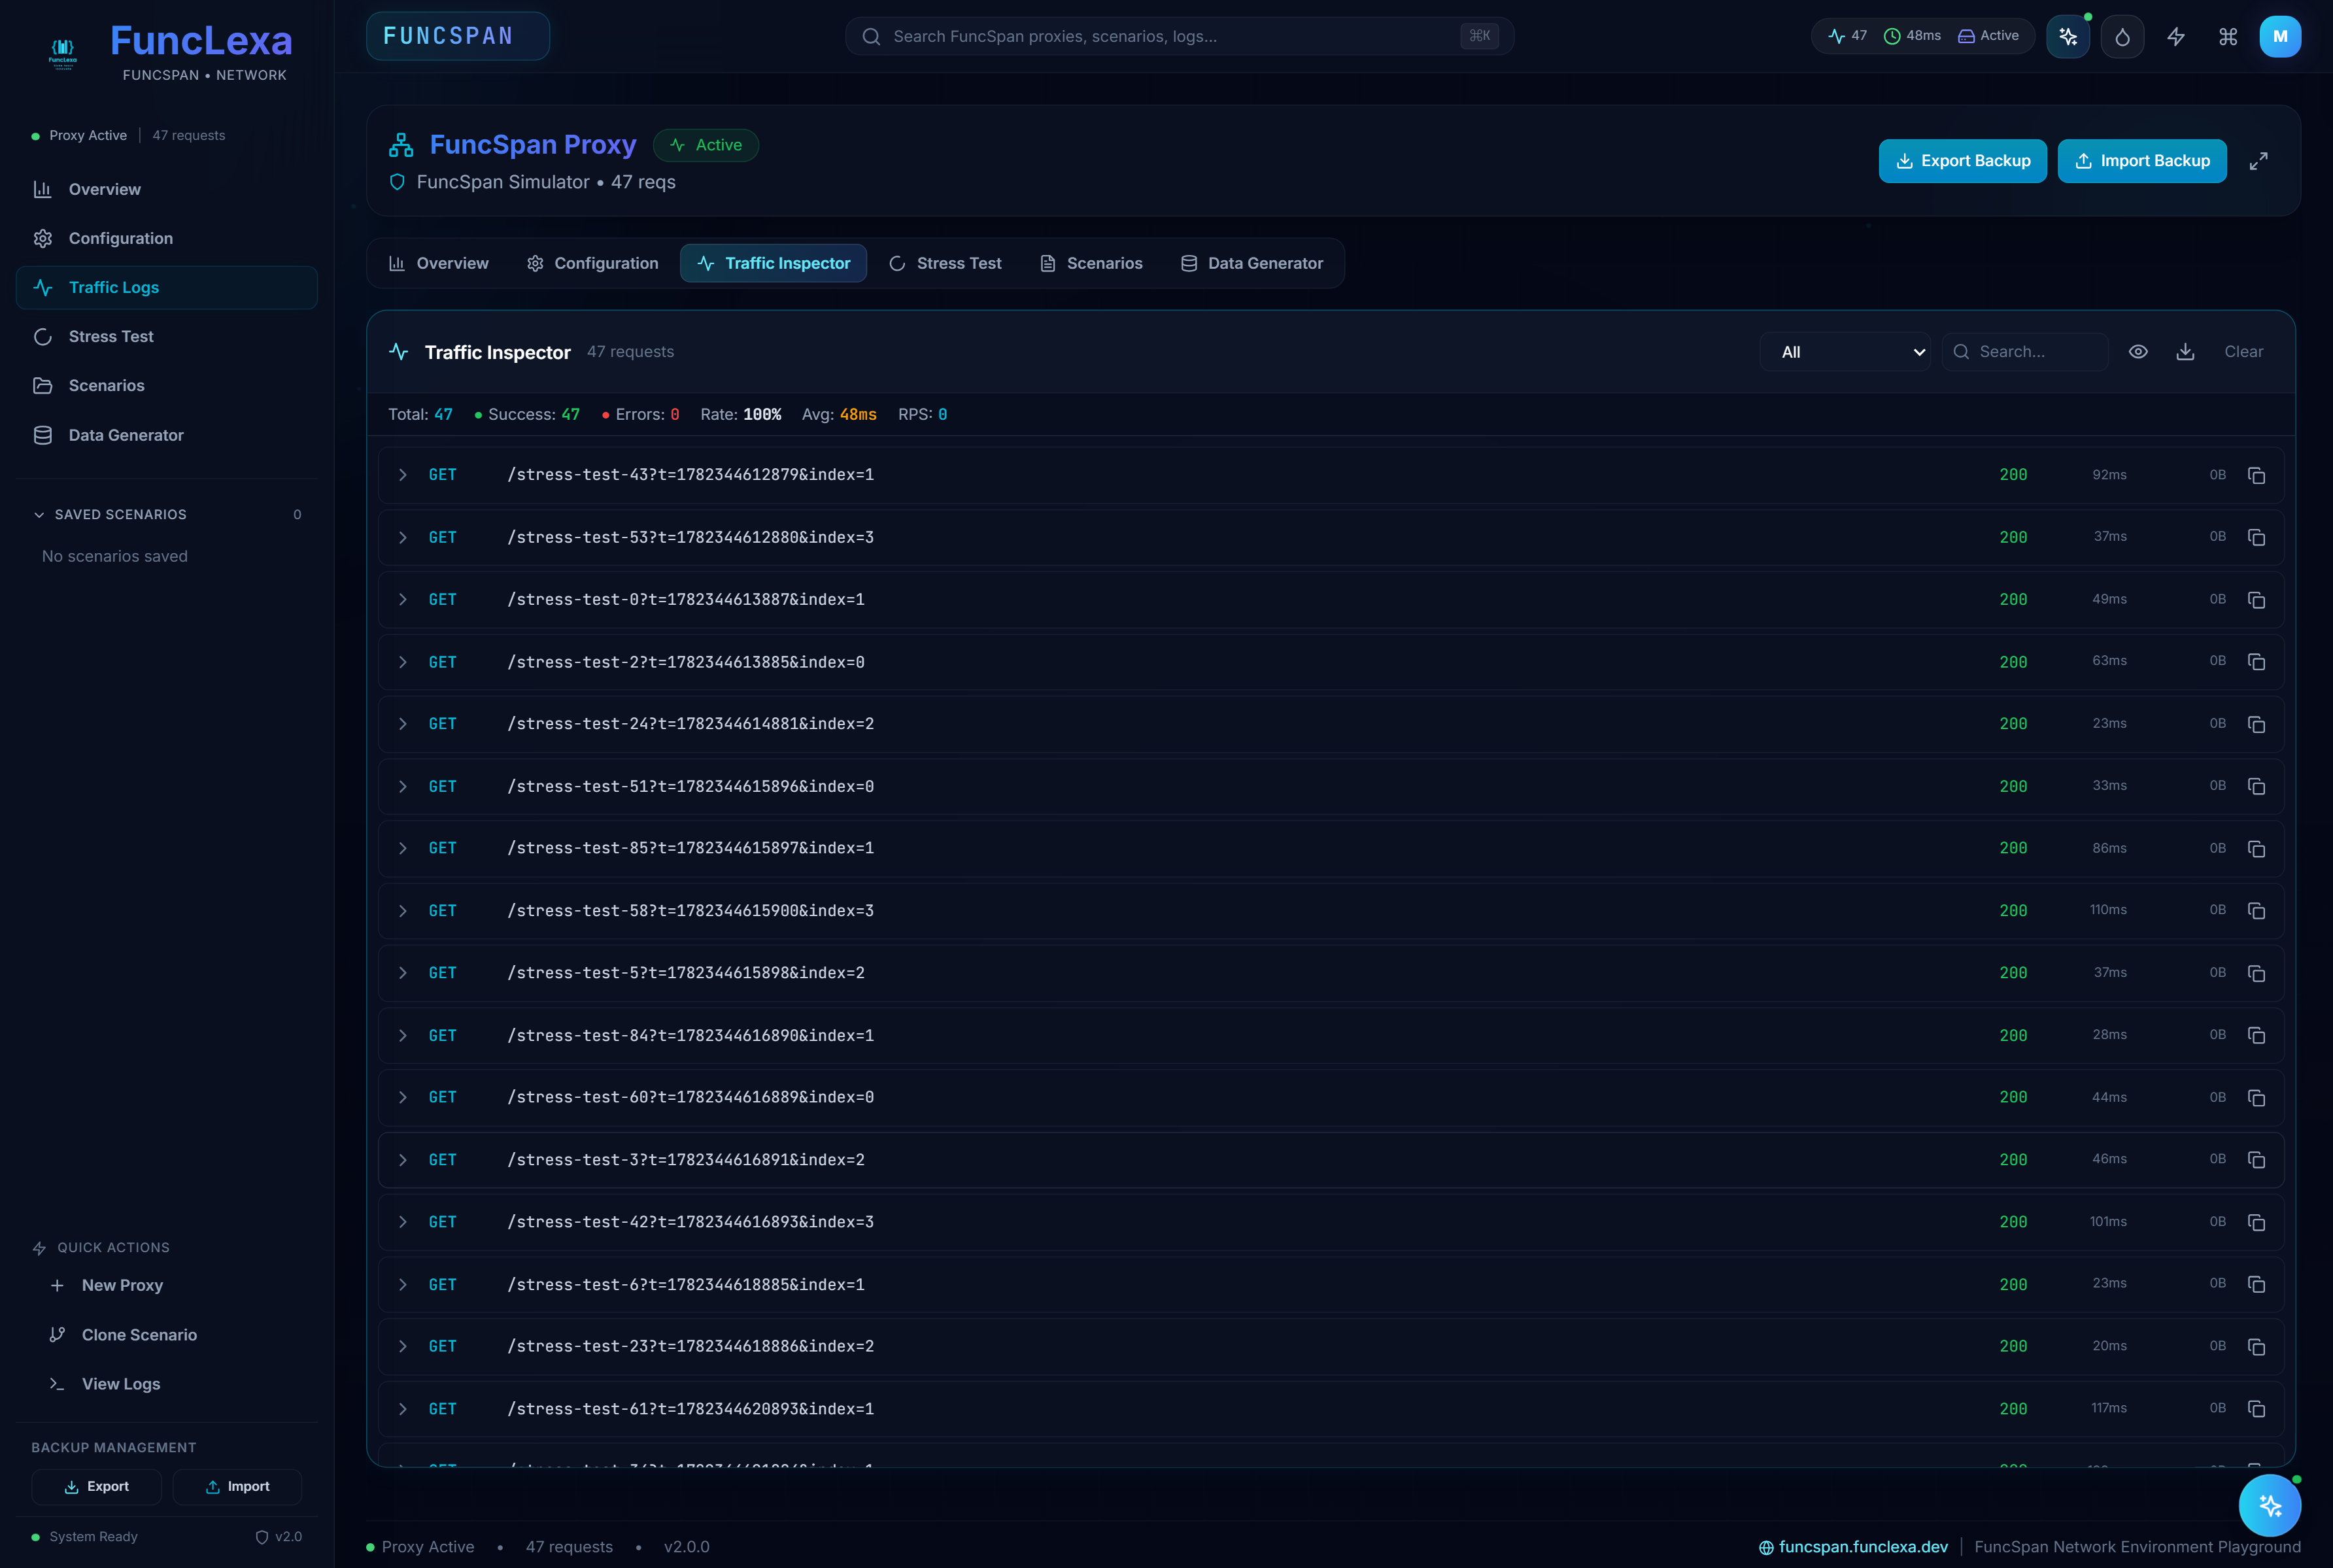
Task: Open Overview in the sidebar
Action: [x=167, y=189]
